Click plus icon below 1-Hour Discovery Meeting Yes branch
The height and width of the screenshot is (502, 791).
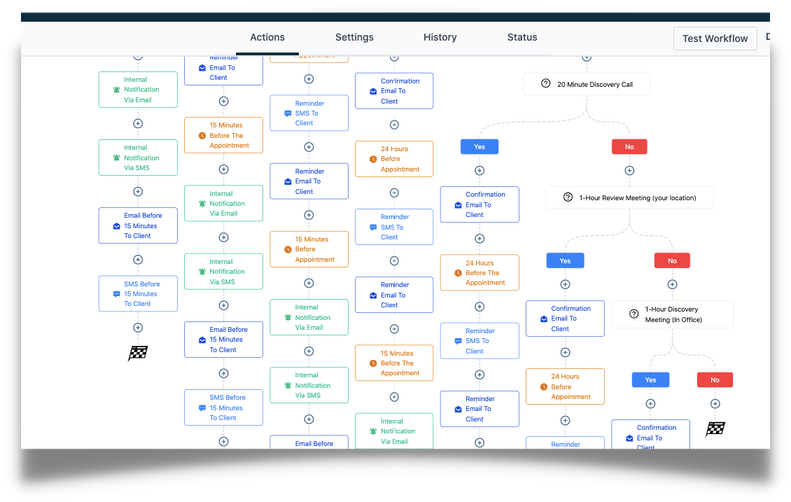pos(650,404)
